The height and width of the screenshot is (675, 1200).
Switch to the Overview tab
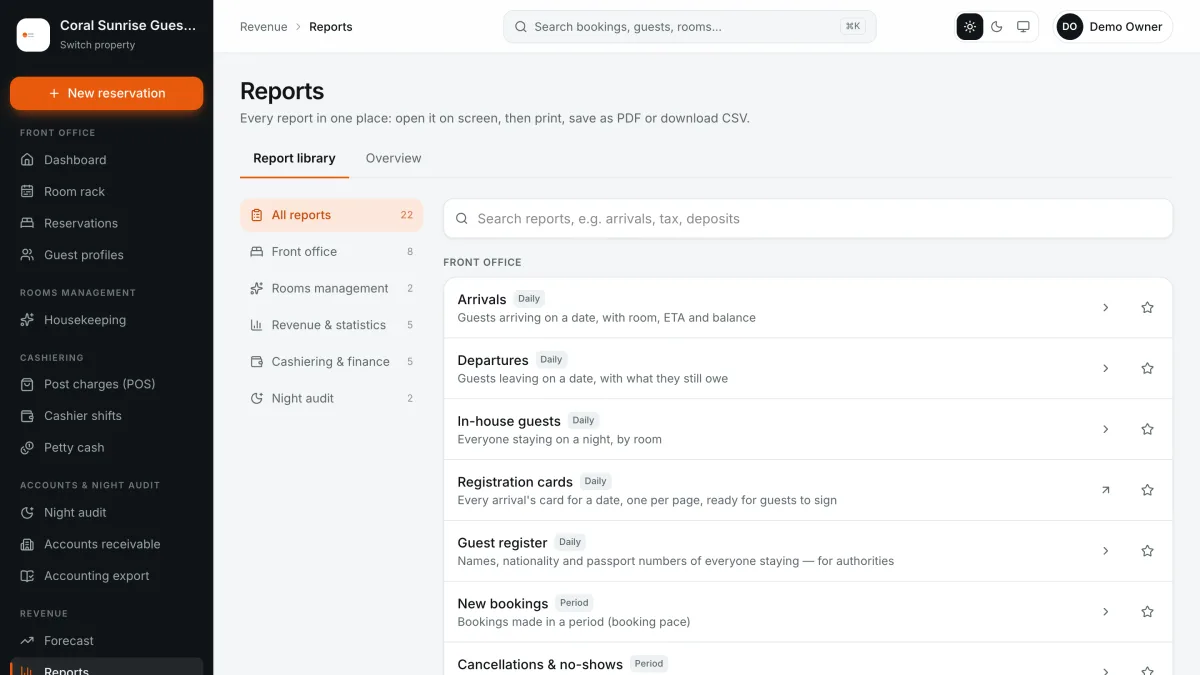tap(393, 158)
